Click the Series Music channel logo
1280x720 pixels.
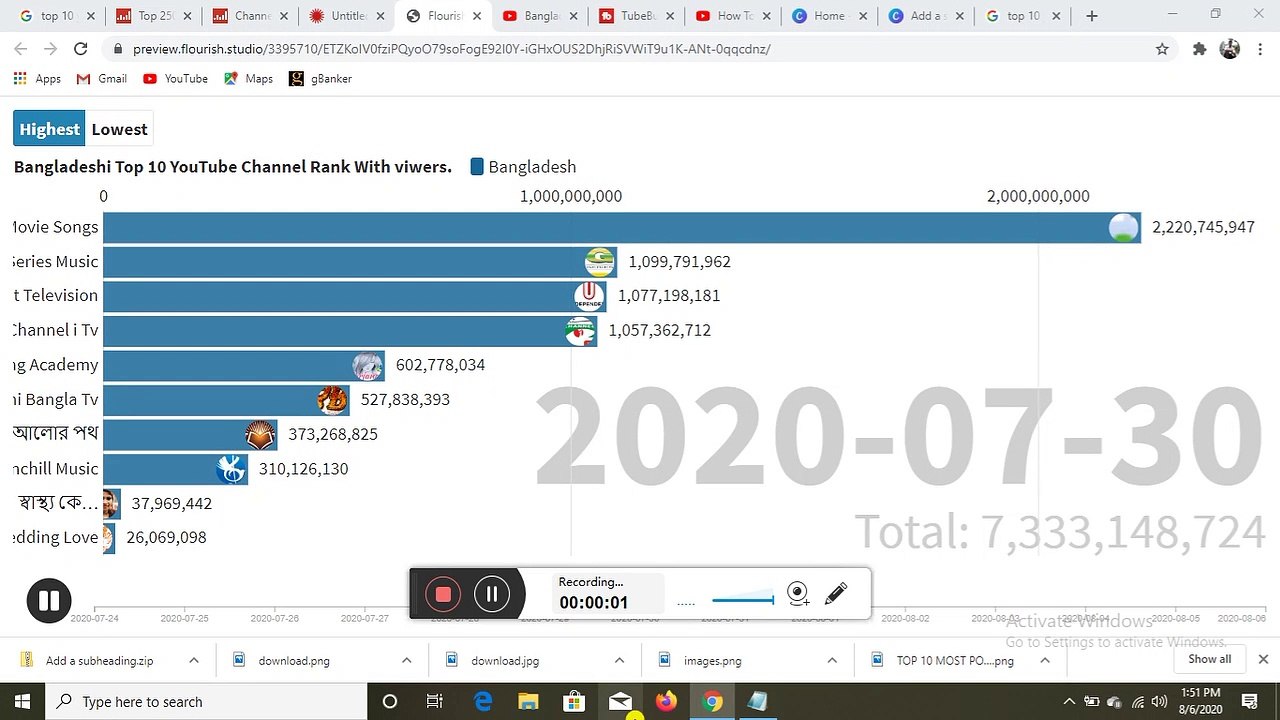click(x=600, y=262)
